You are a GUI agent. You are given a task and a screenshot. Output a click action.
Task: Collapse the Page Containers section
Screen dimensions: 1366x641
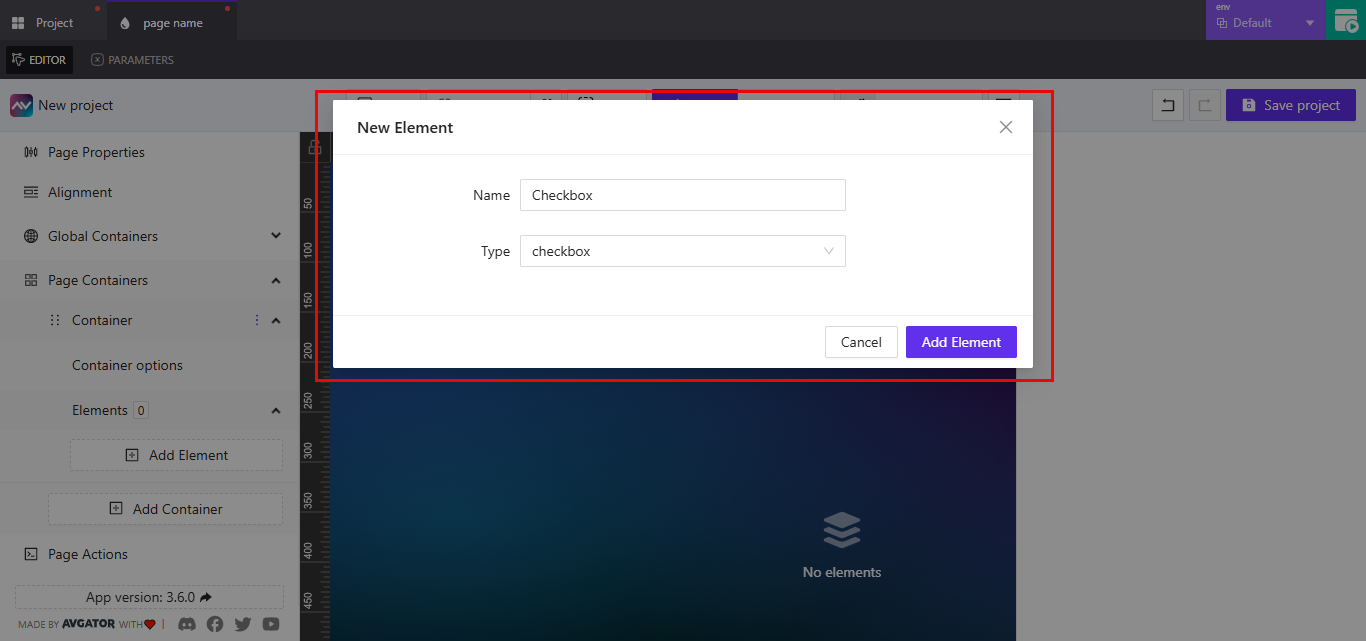(275, 280)
